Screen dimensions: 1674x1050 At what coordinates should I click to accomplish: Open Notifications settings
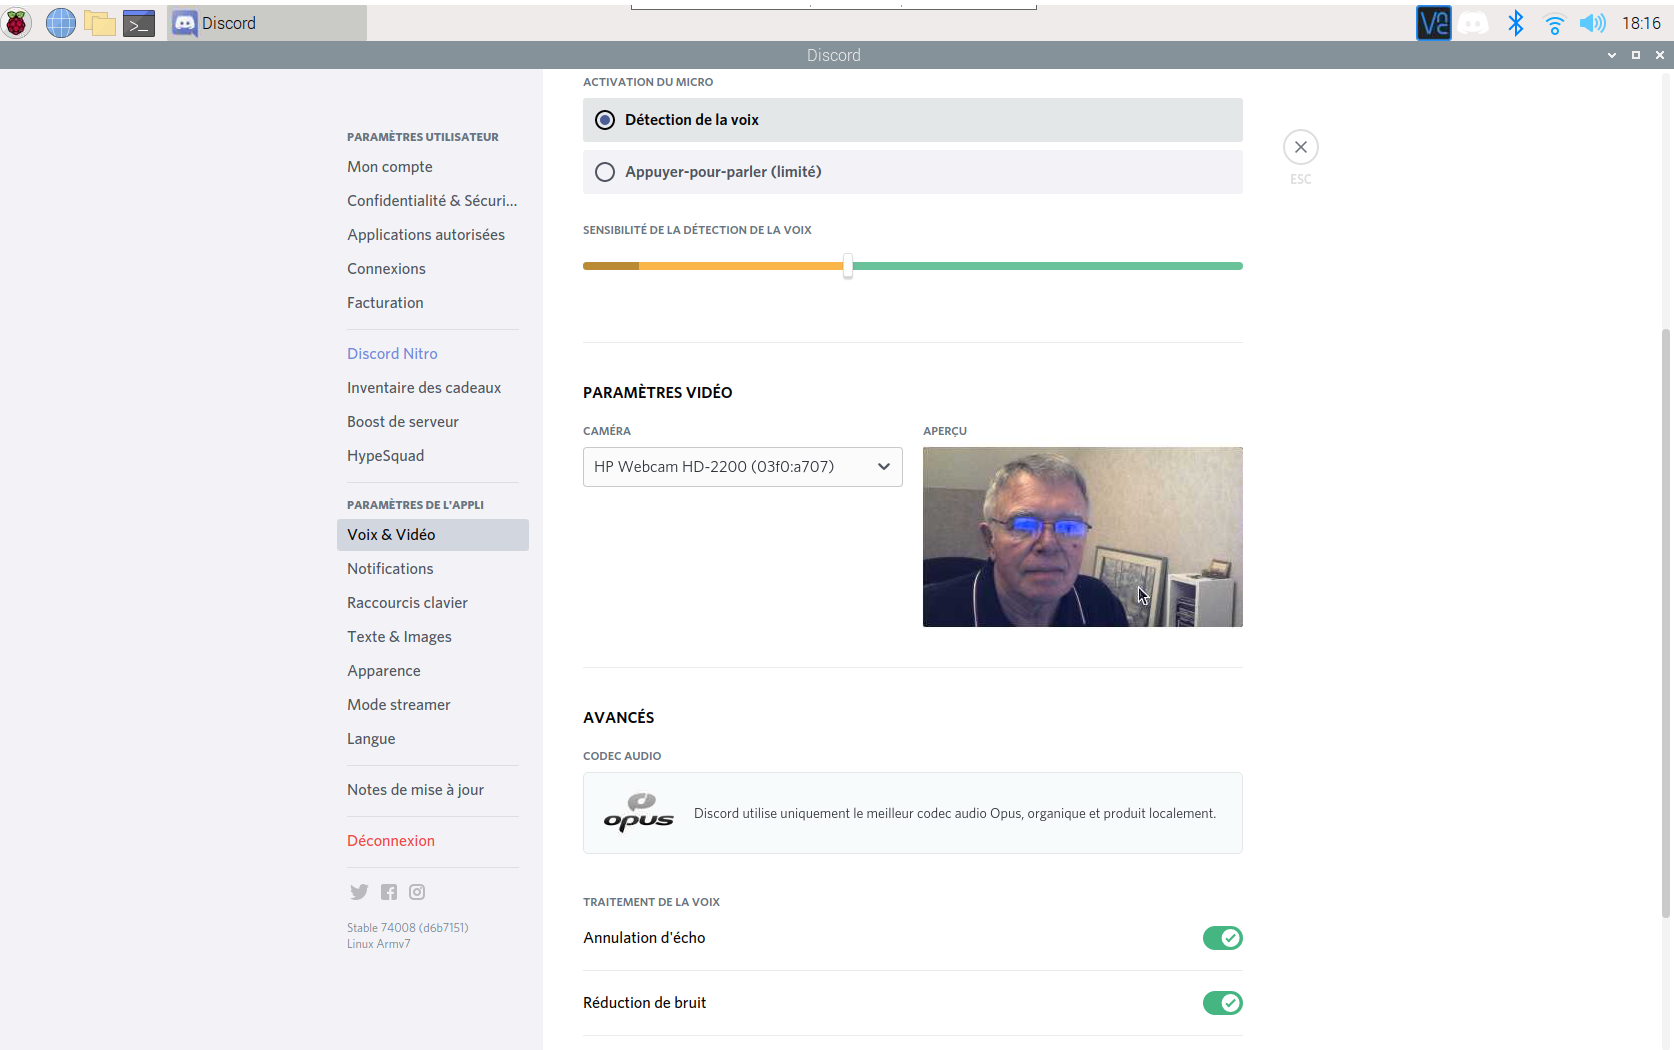(432, 569)
